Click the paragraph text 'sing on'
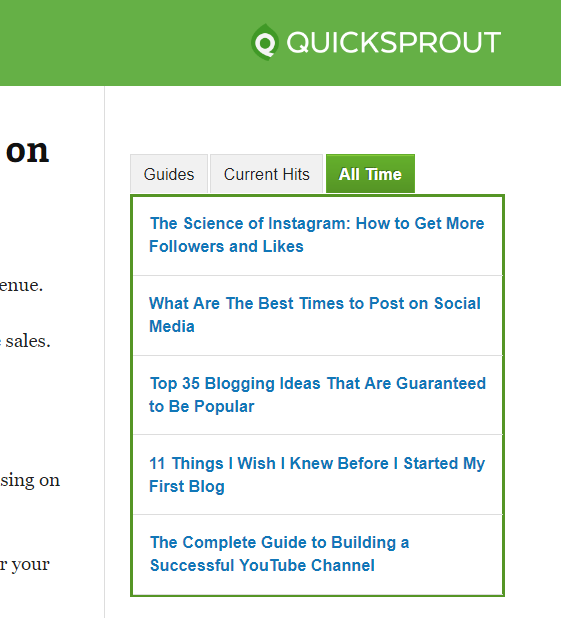 coord(30,480)
